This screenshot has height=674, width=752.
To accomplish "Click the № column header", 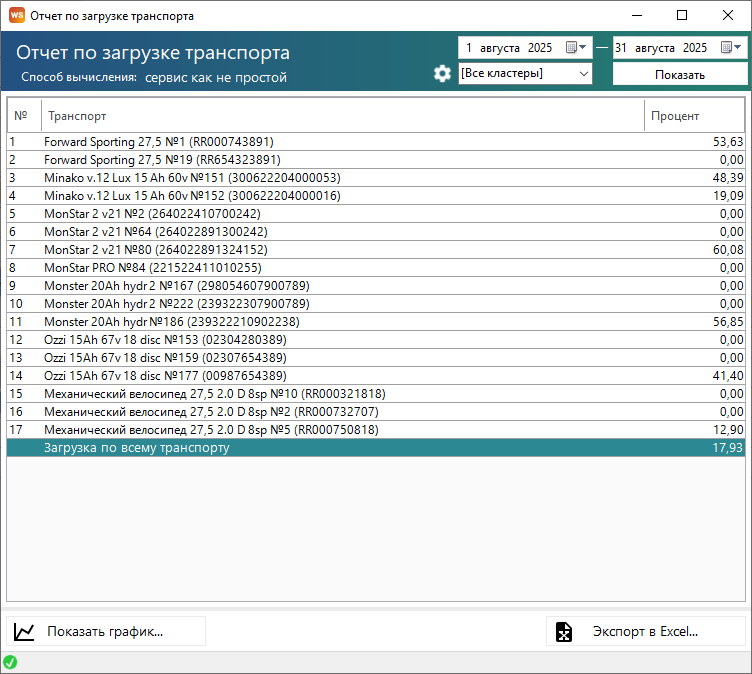I will [23, 116].
